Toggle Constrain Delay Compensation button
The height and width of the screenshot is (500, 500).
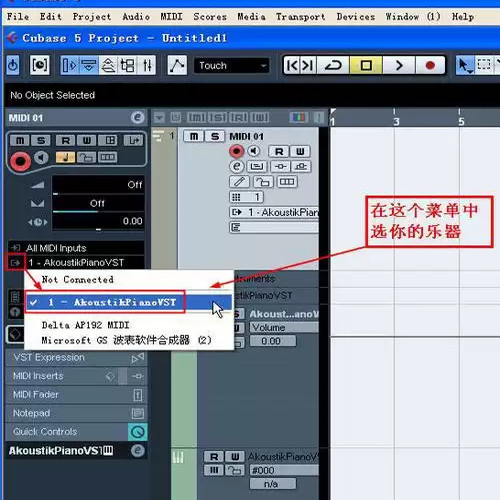pyautogui.click(x=39, y=65)
